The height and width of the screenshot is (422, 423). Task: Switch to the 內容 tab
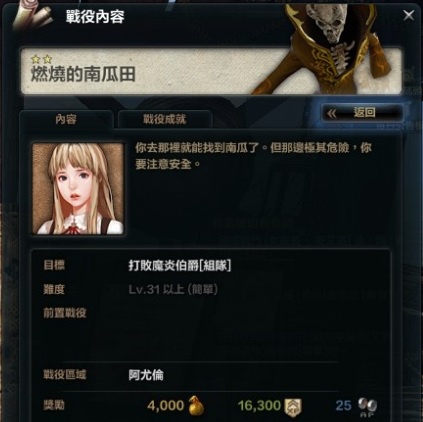66,119
